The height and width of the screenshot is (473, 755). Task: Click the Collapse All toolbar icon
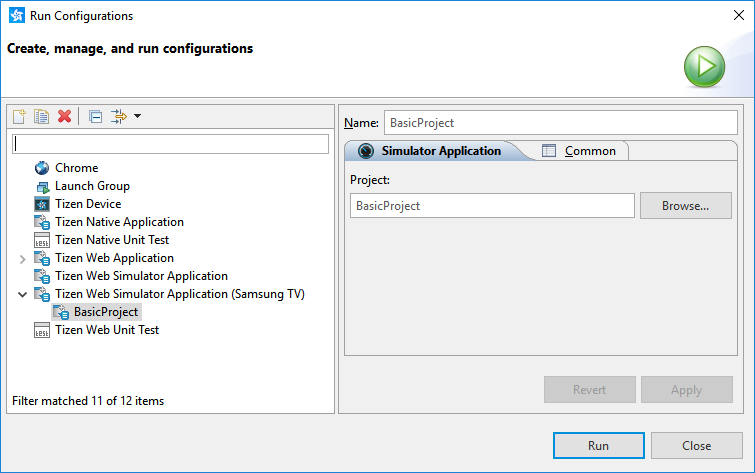[x=95, y=116]
